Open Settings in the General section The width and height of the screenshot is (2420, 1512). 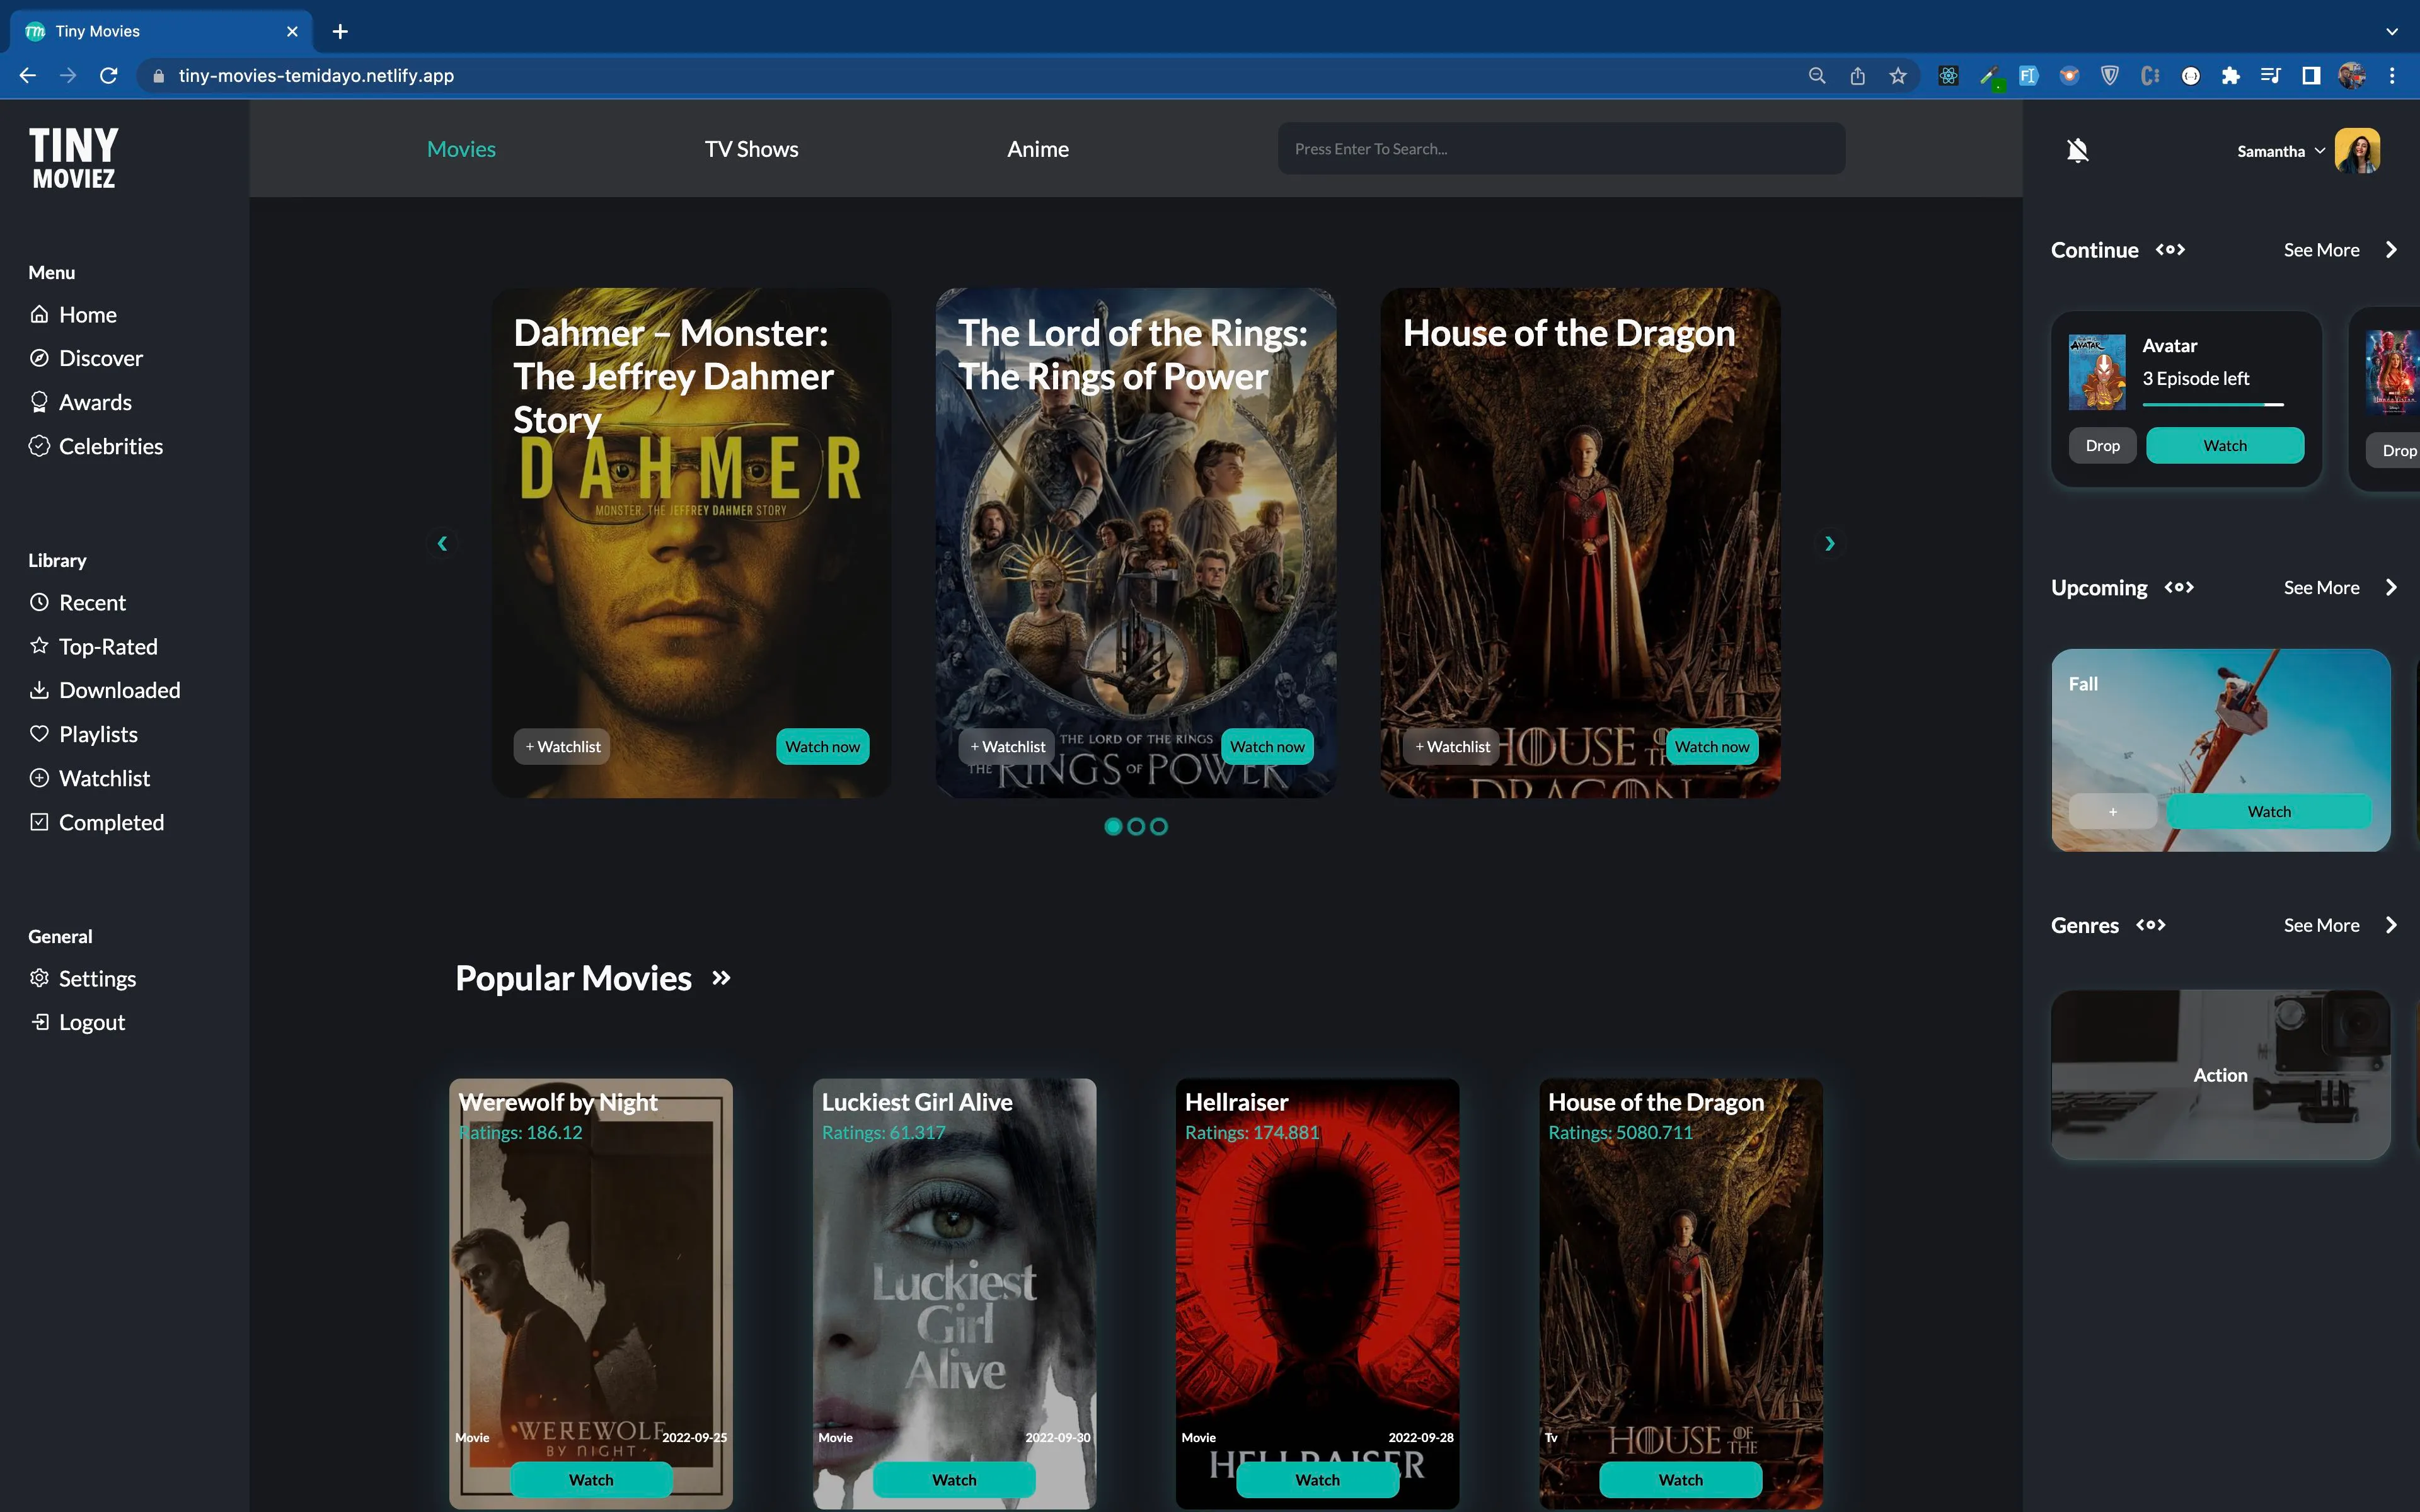coord(82,978)
